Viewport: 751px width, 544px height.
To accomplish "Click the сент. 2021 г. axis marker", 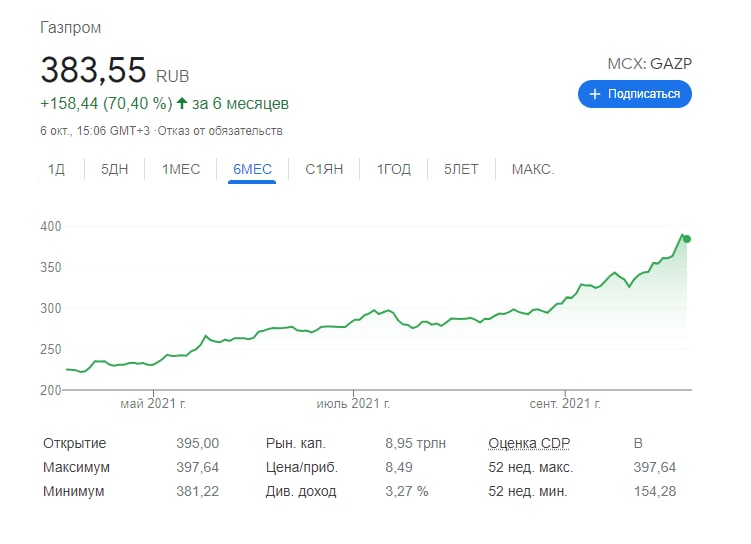I will point(565,404).
